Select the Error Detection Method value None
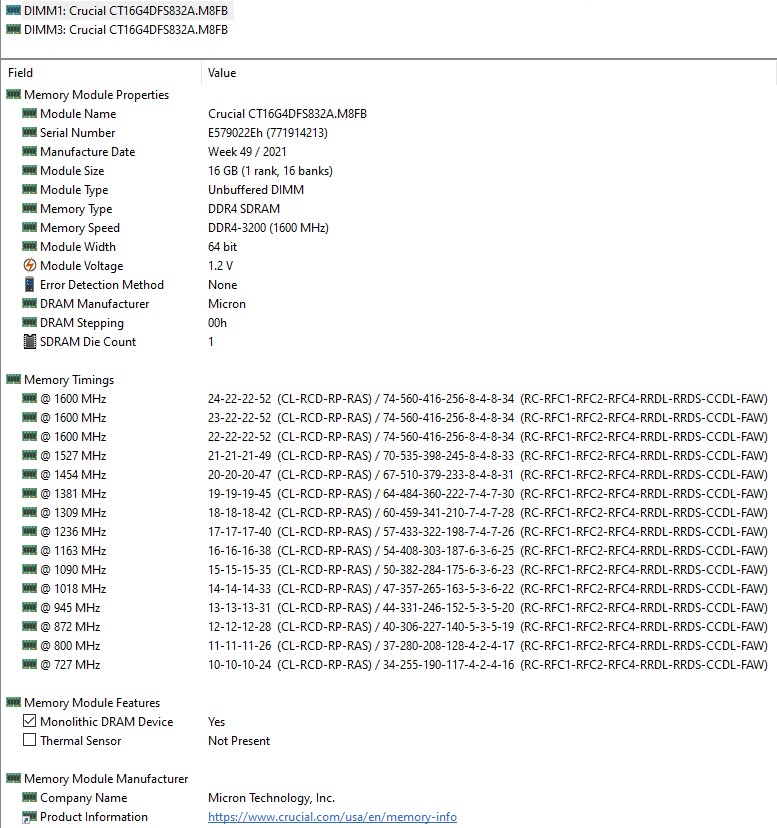 click(x=222, y=285)
